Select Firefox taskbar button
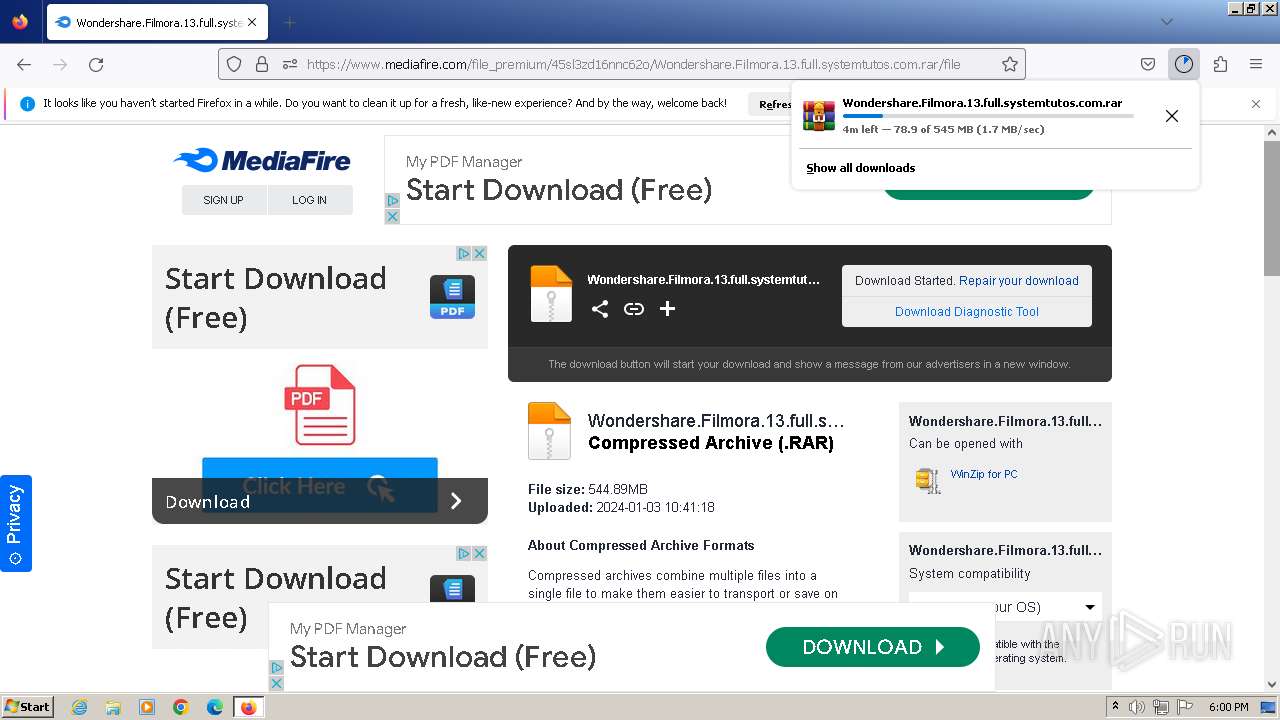 (248, 707)
